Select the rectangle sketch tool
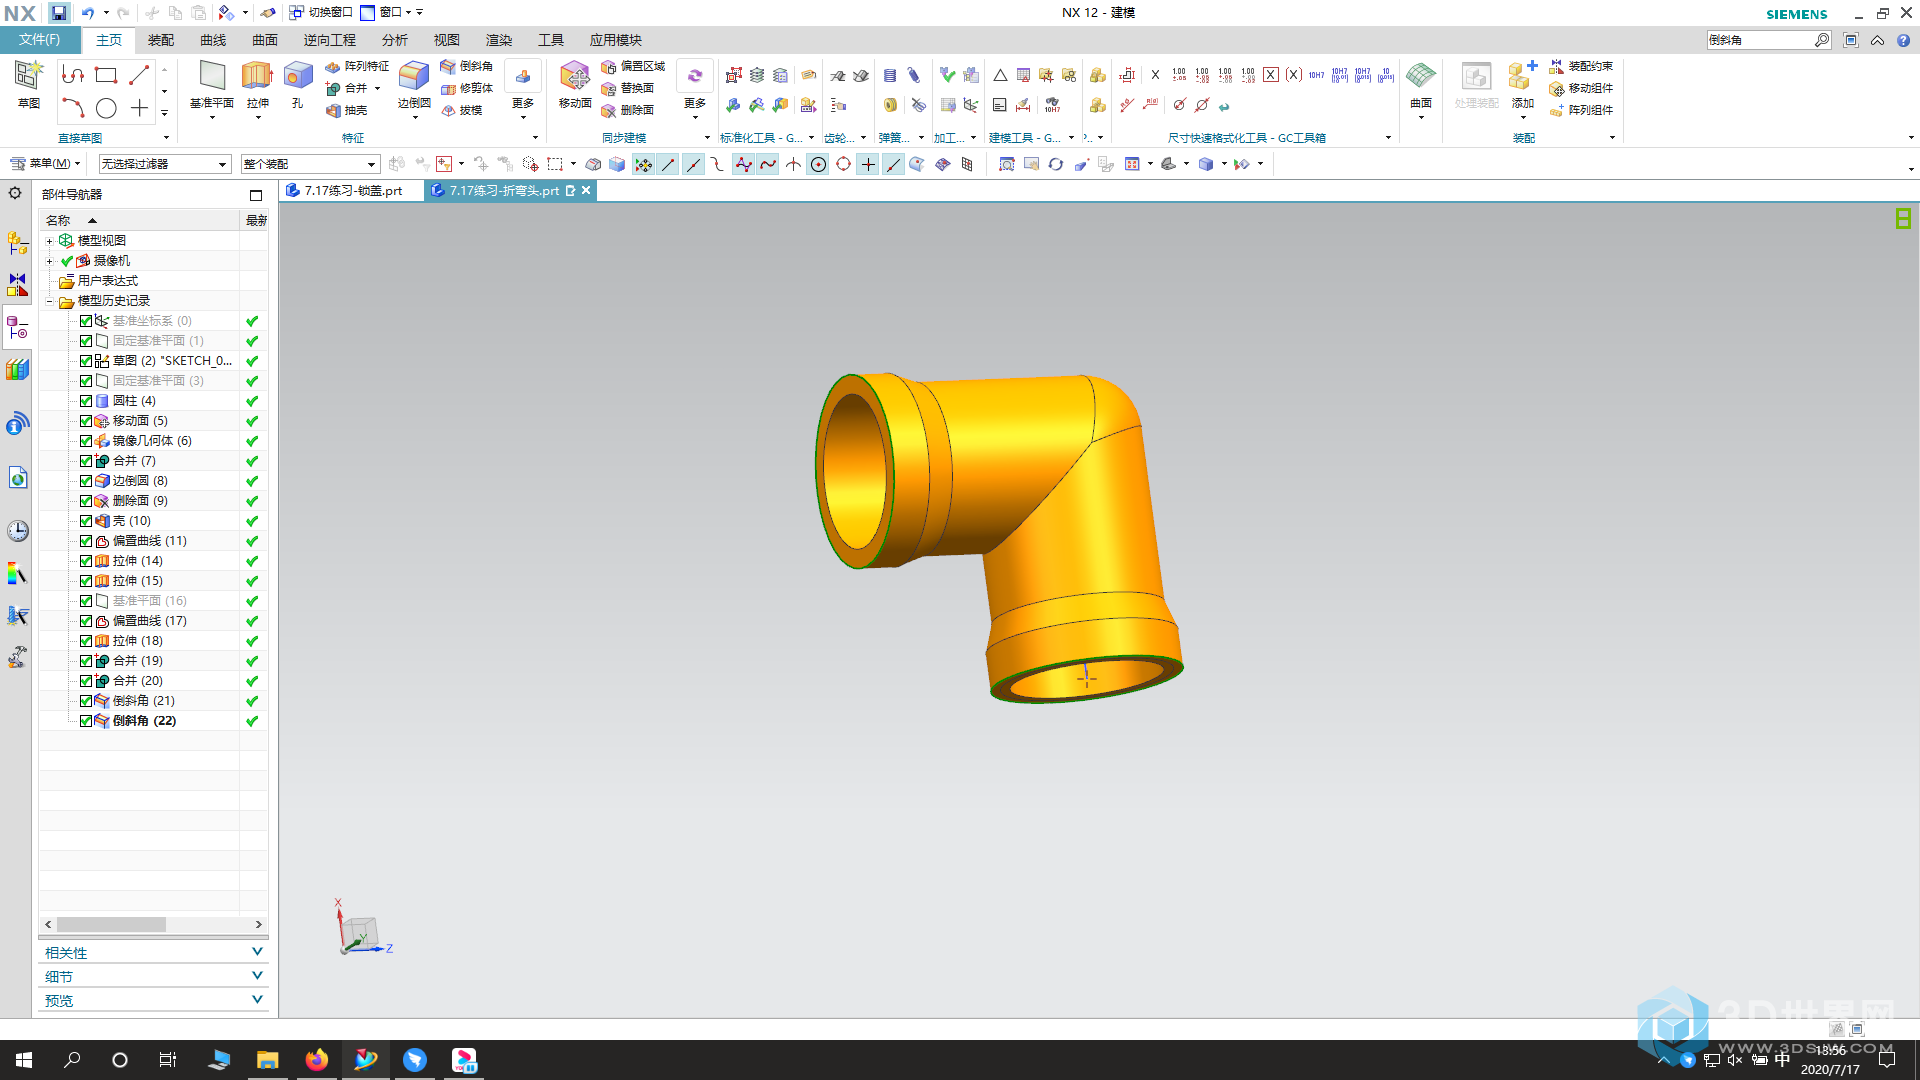This screenshot has width=1920, height=1080. point(106,75)
